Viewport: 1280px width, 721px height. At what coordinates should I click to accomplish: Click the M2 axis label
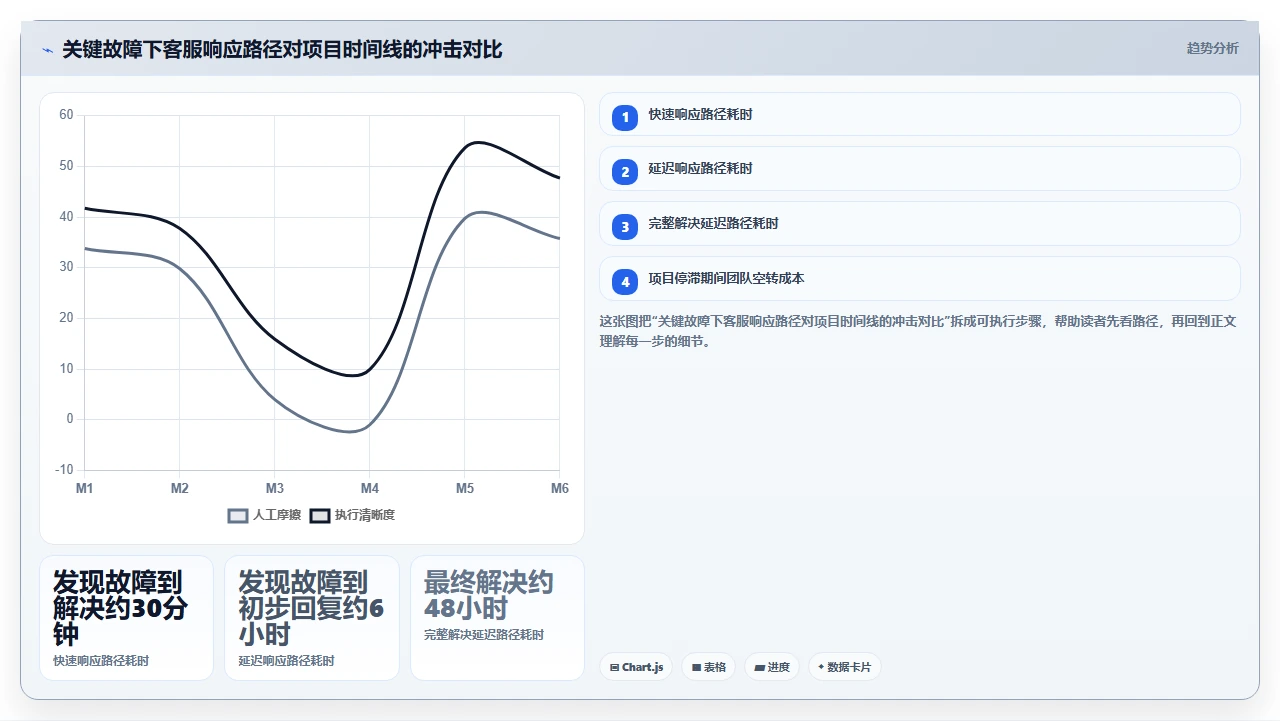click(180, 488)
